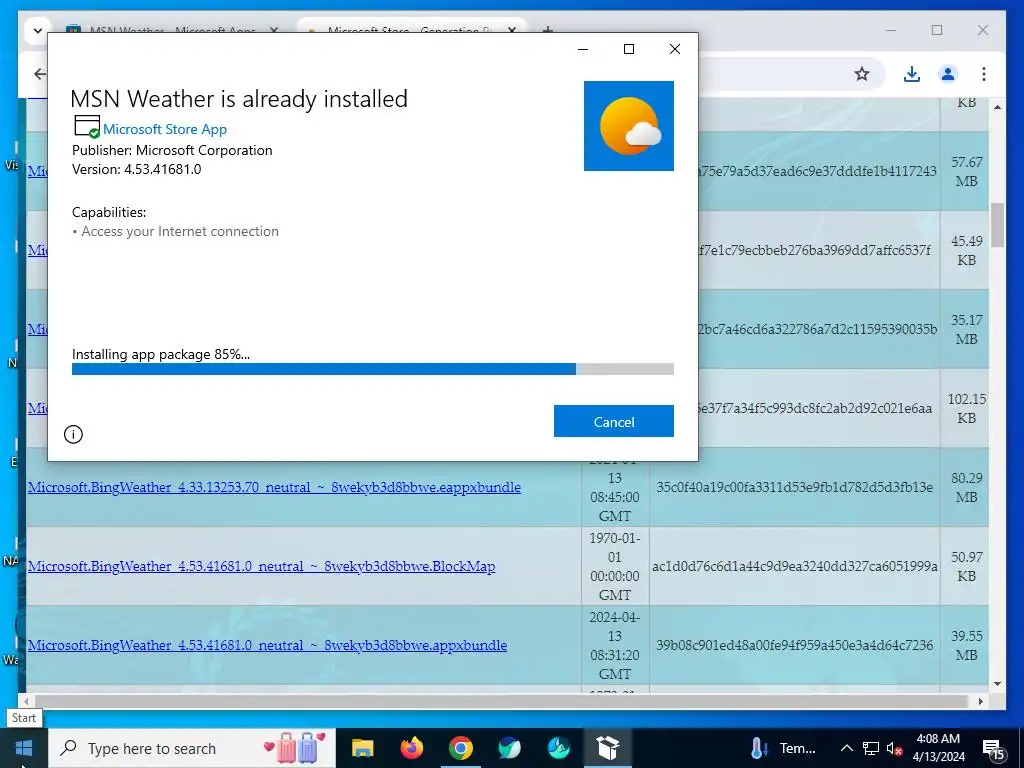Click the scroll up arrow of the page

pyautogui.click(x=997, y=106)
